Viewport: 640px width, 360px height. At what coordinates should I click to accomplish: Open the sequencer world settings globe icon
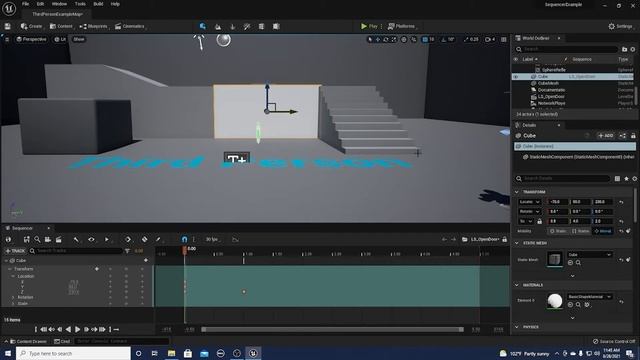point(8,239)
